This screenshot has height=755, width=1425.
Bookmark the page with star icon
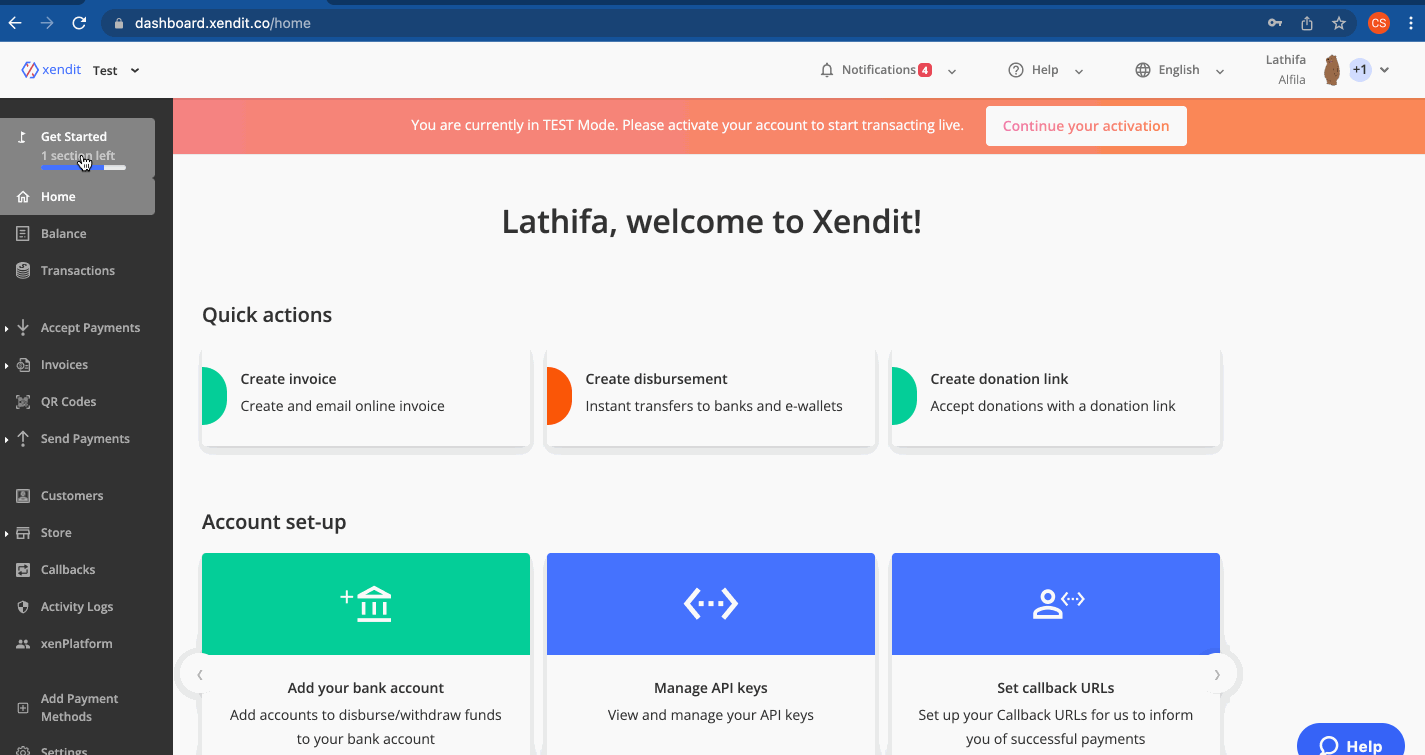[1339, 23]
